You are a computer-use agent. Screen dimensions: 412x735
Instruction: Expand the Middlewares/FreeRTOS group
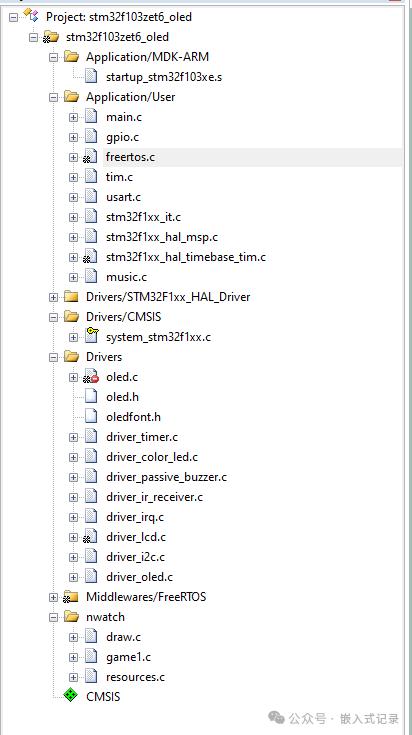click(53, 597)
